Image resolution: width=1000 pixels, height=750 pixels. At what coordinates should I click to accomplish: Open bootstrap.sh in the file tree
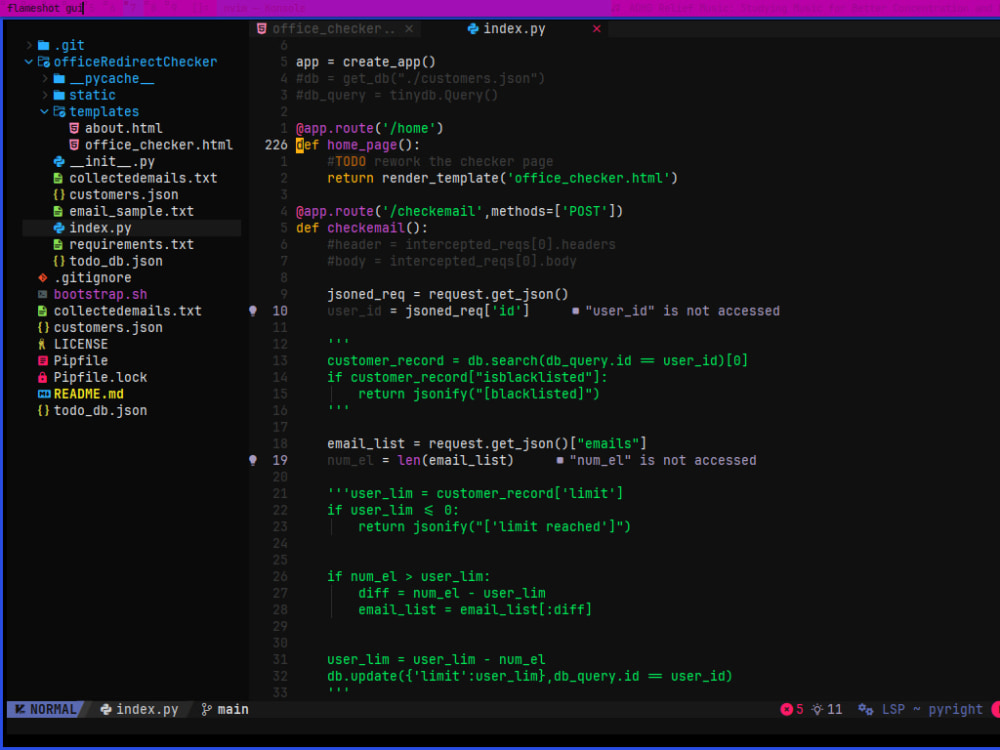point(100,294)
